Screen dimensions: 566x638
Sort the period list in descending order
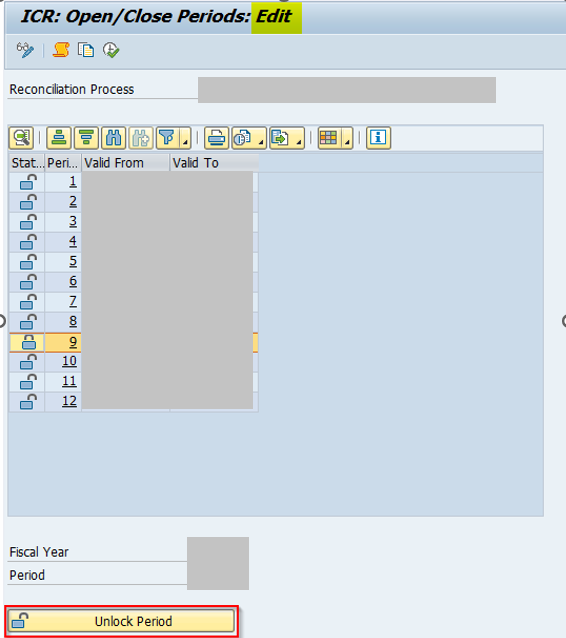(86, 138)
